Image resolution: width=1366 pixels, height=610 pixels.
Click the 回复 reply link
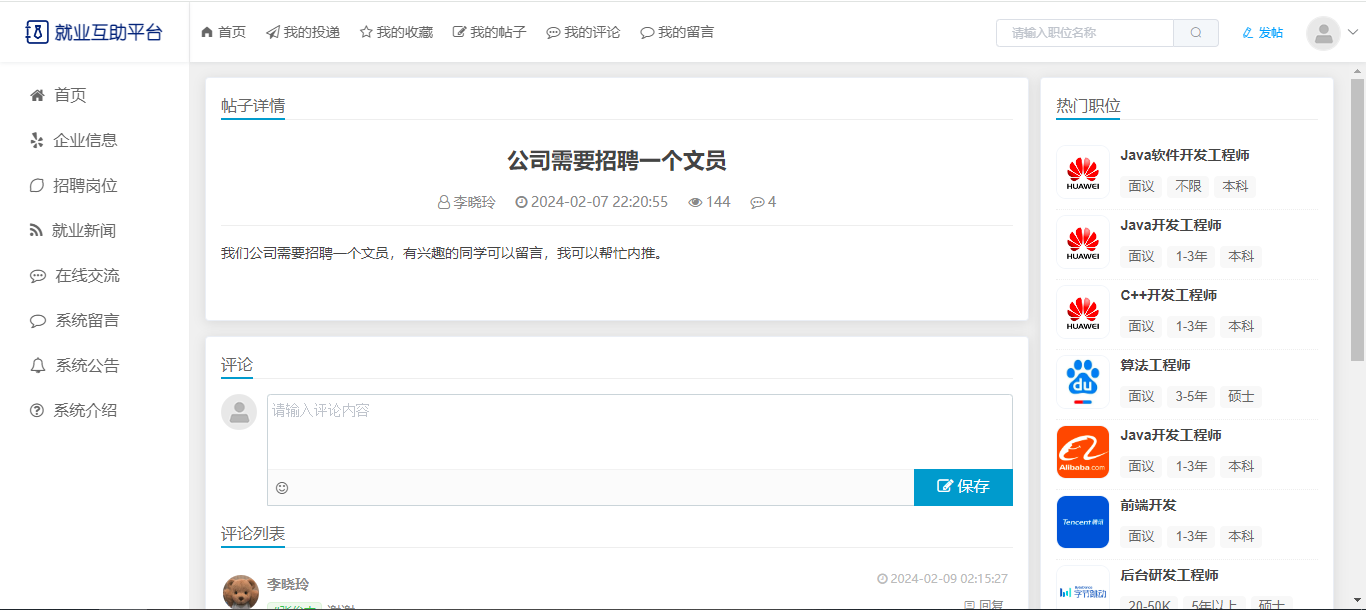pos(985,604)
